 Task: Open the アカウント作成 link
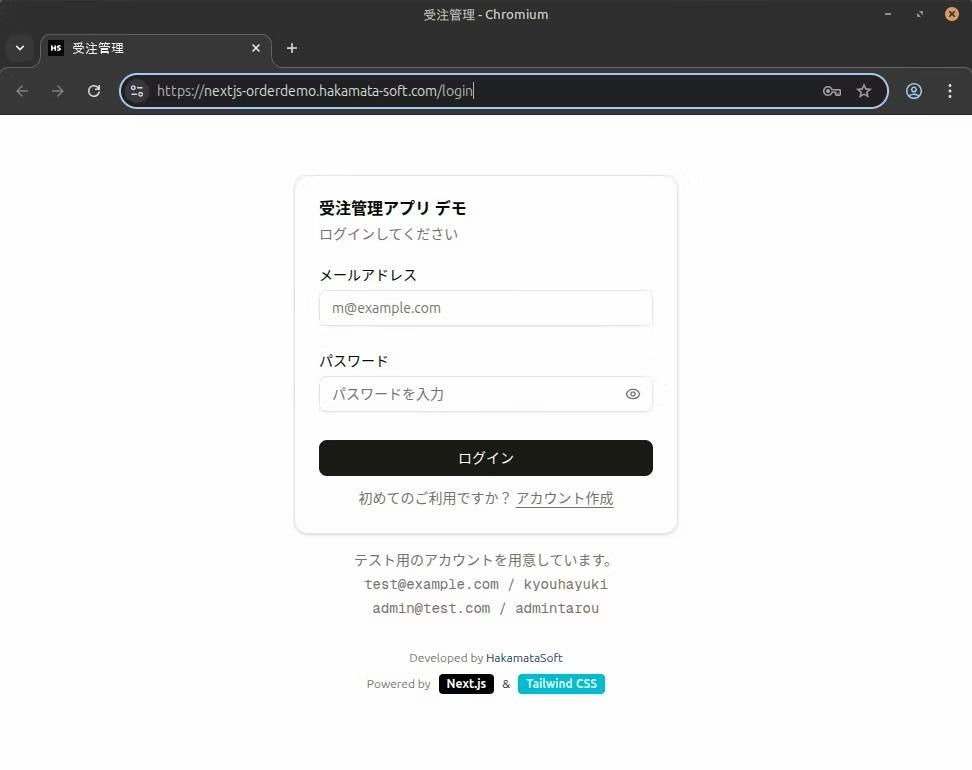pyautogui.click(x=564, y=498)
